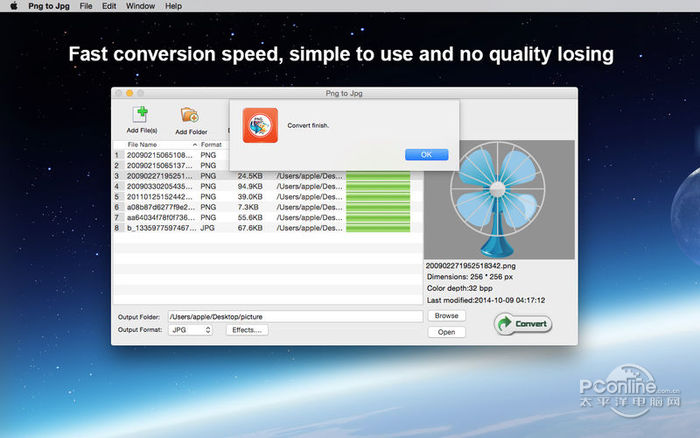Select row 5 file 20110125152442...
This screenshot has height=438, width=700.
(x=159, y=196)
